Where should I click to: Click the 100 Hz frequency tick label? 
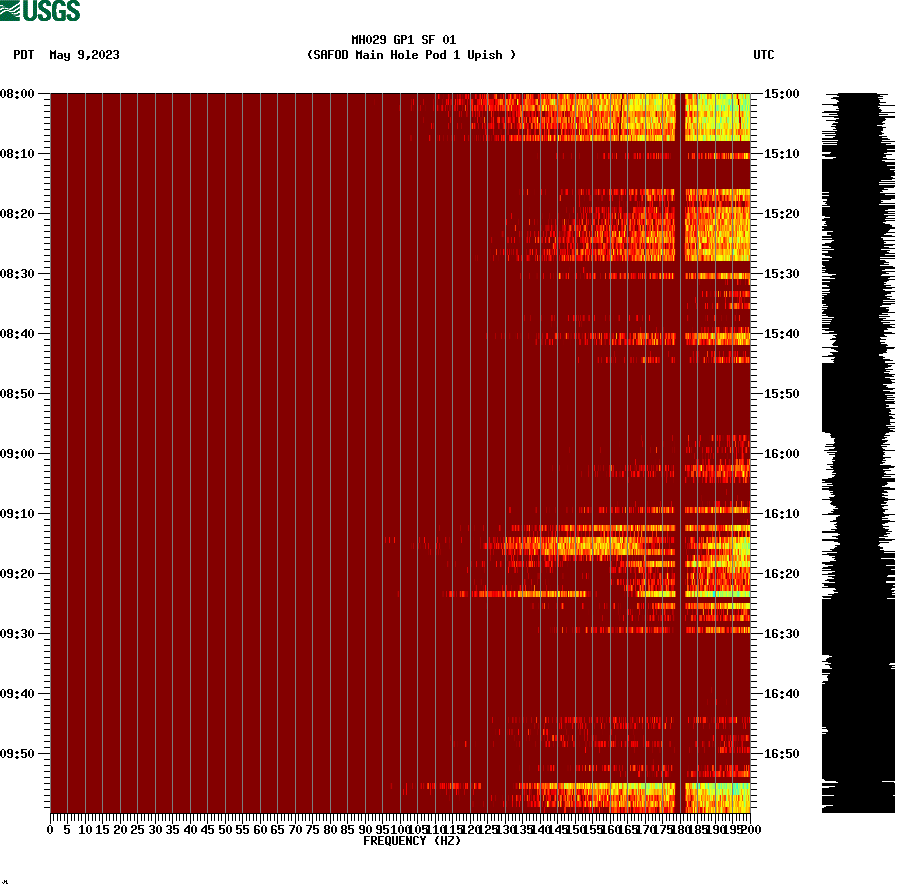pos(398,827)
